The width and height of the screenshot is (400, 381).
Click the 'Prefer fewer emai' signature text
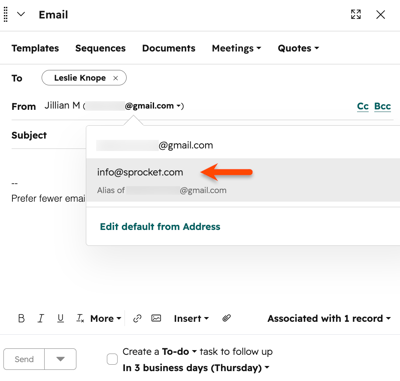coord(48,198)
